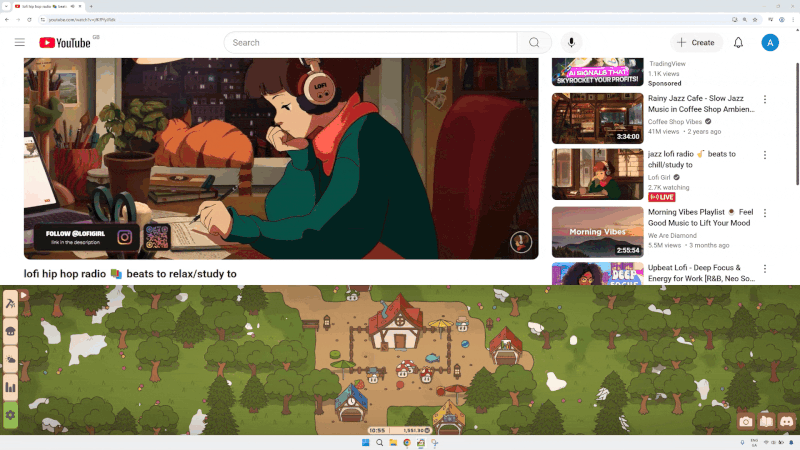The width and height of the screenshot is (800, 450).
Task: Reload the YouTube page
Action: click(29, 19)
